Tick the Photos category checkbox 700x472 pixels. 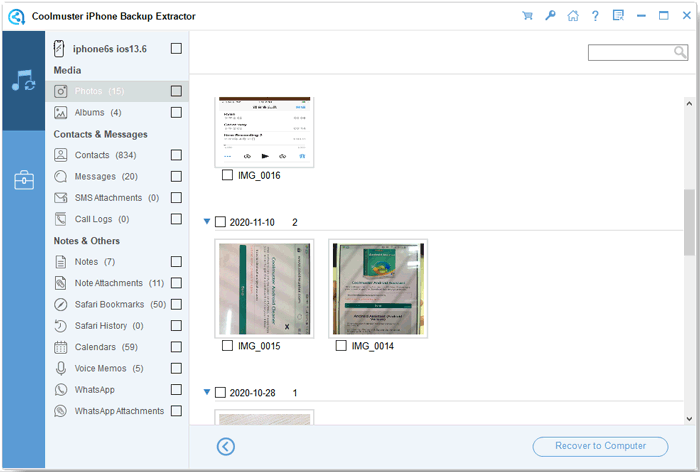coord(176,91)
